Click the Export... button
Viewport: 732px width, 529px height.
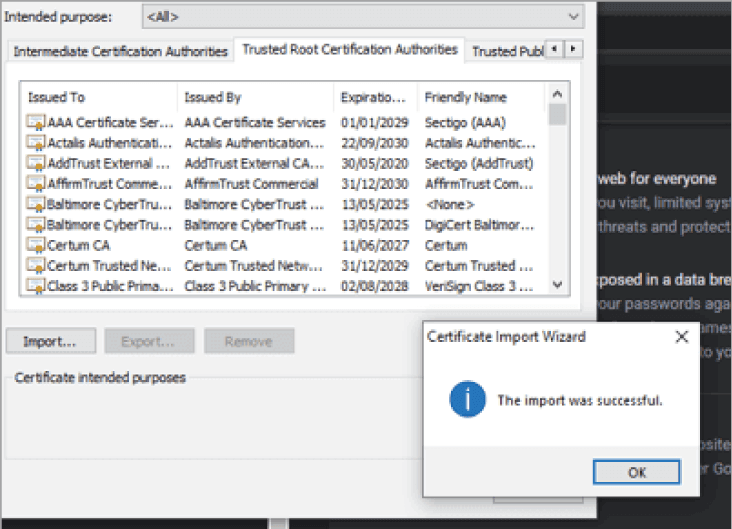(x=149, y=341)
